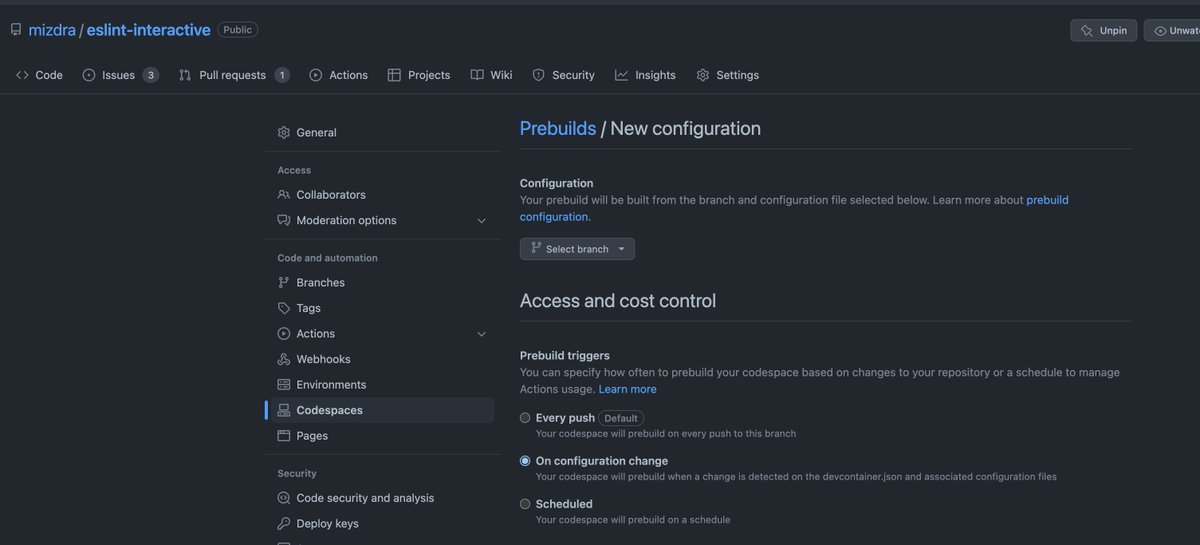
Task: Open the eslint-interactive repository link
Action: coord(148,30)
